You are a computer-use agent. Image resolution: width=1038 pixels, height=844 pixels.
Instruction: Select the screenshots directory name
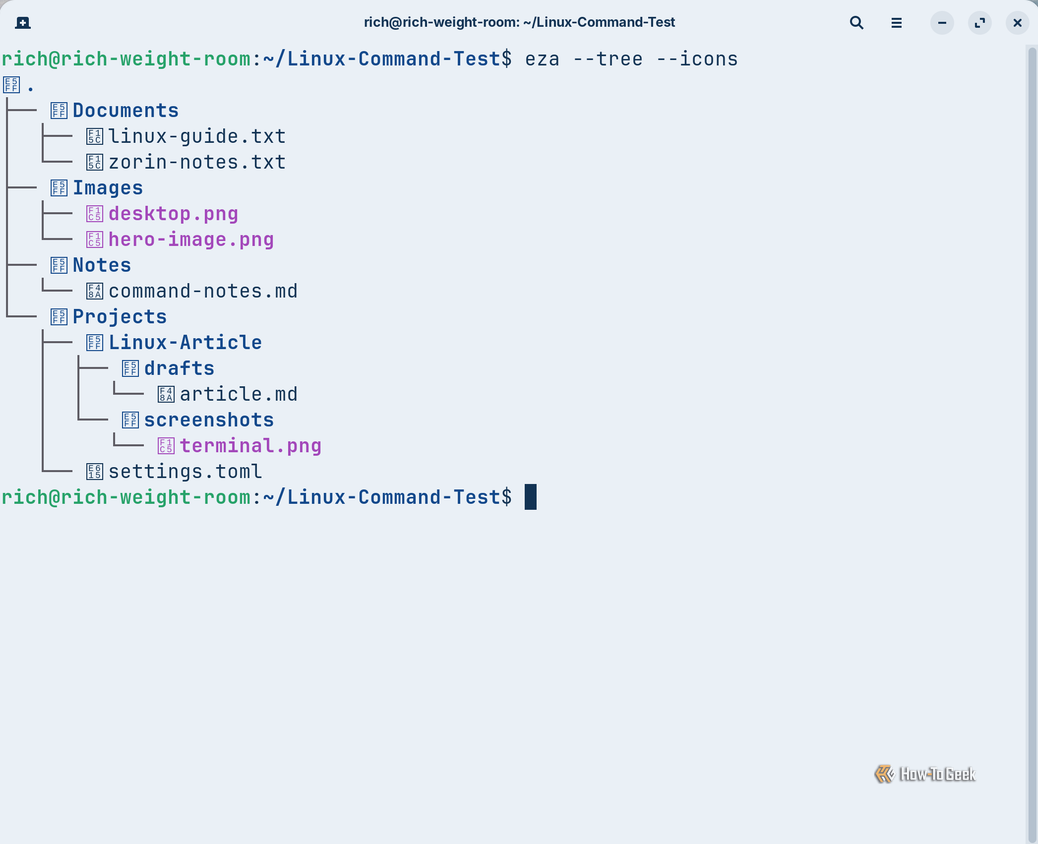[209, 420]
